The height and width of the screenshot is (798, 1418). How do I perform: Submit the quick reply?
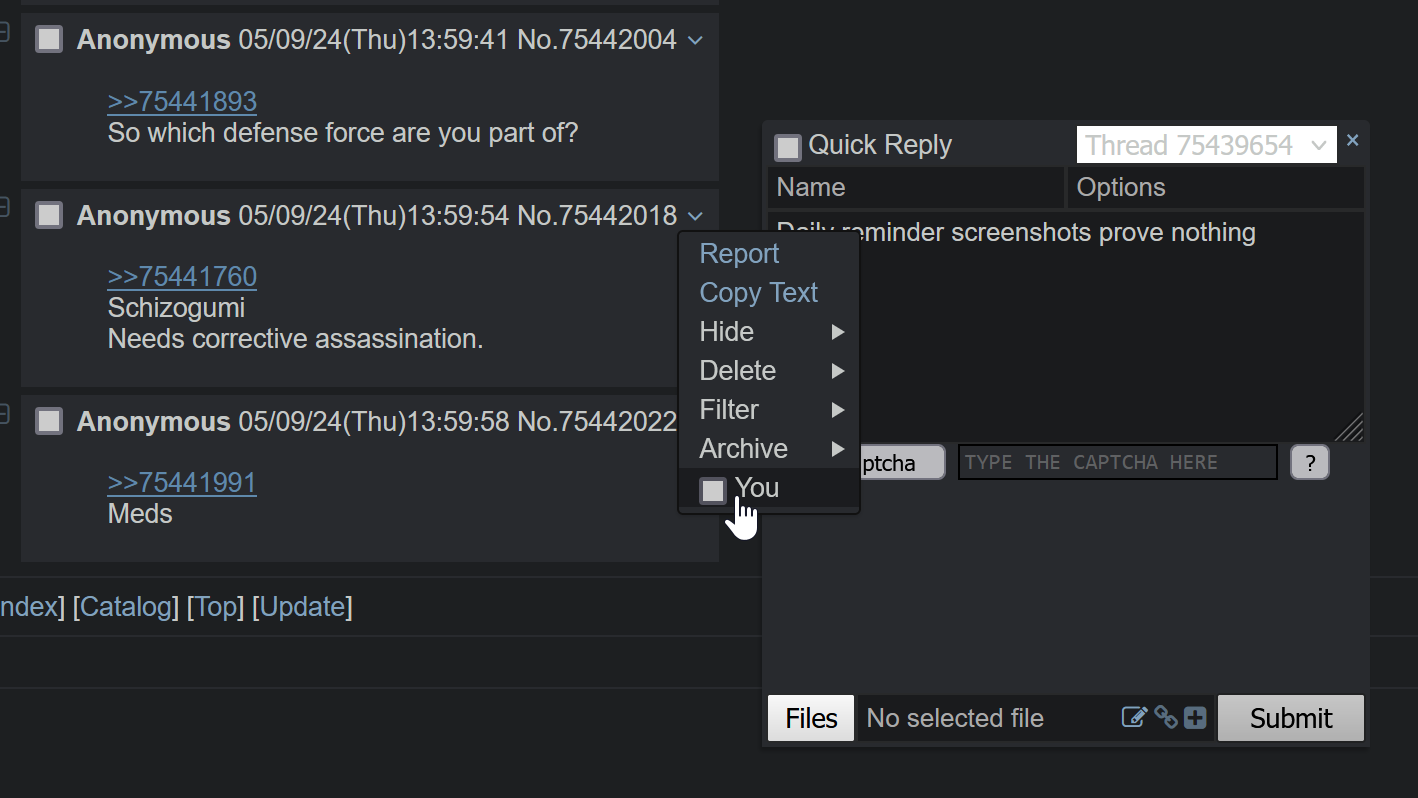coord(1290,718)
